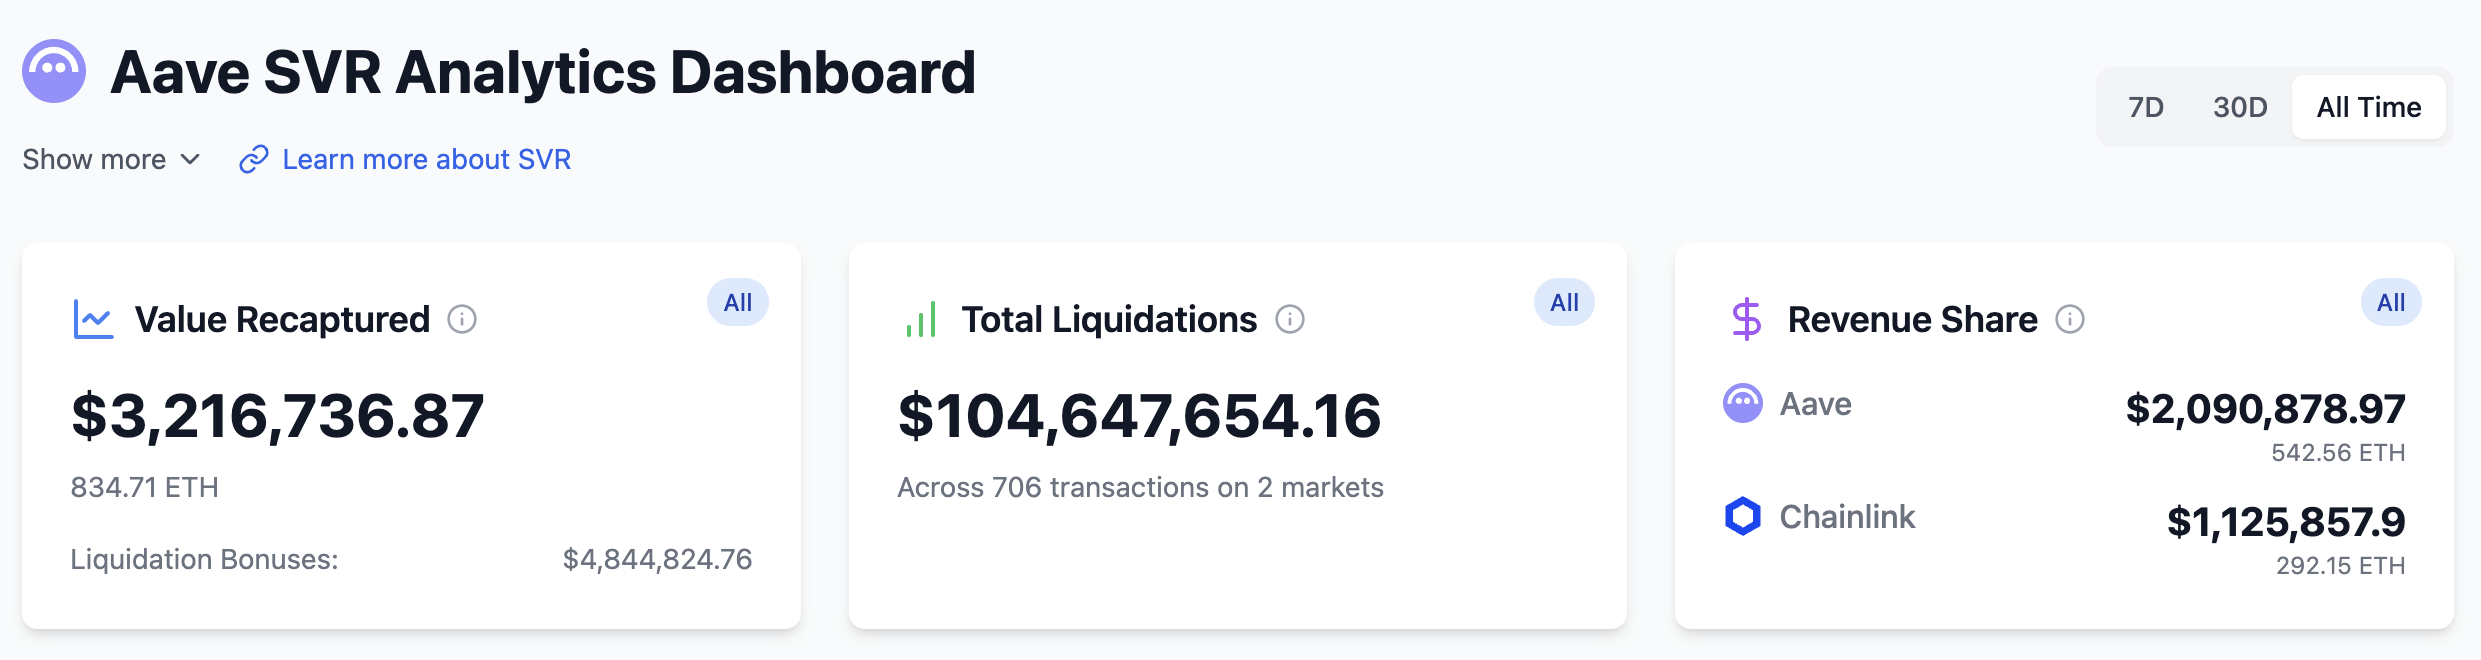Click the All badge on Revenue Share

coord(2391,302)
